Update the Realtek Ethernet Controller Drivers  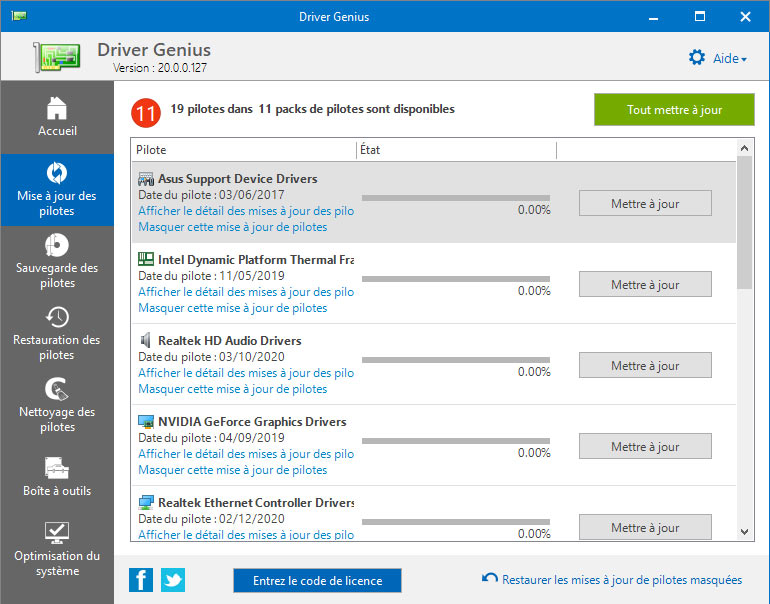[645, 527]
